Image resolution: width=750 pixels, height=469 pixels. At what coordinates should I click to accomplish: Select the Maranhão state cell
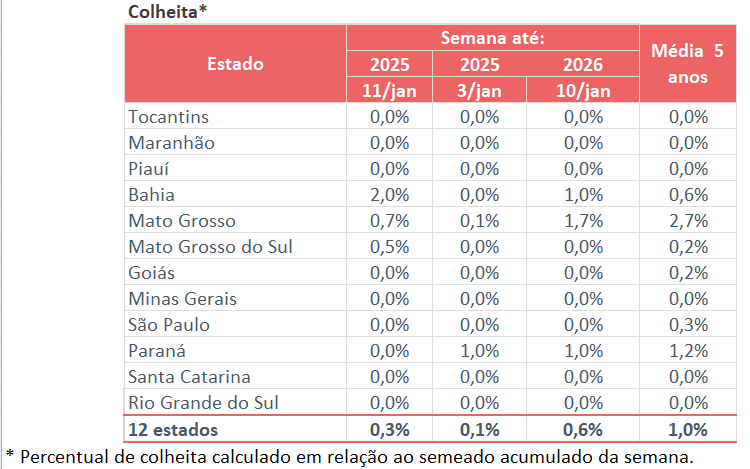(x=172, y=143)
